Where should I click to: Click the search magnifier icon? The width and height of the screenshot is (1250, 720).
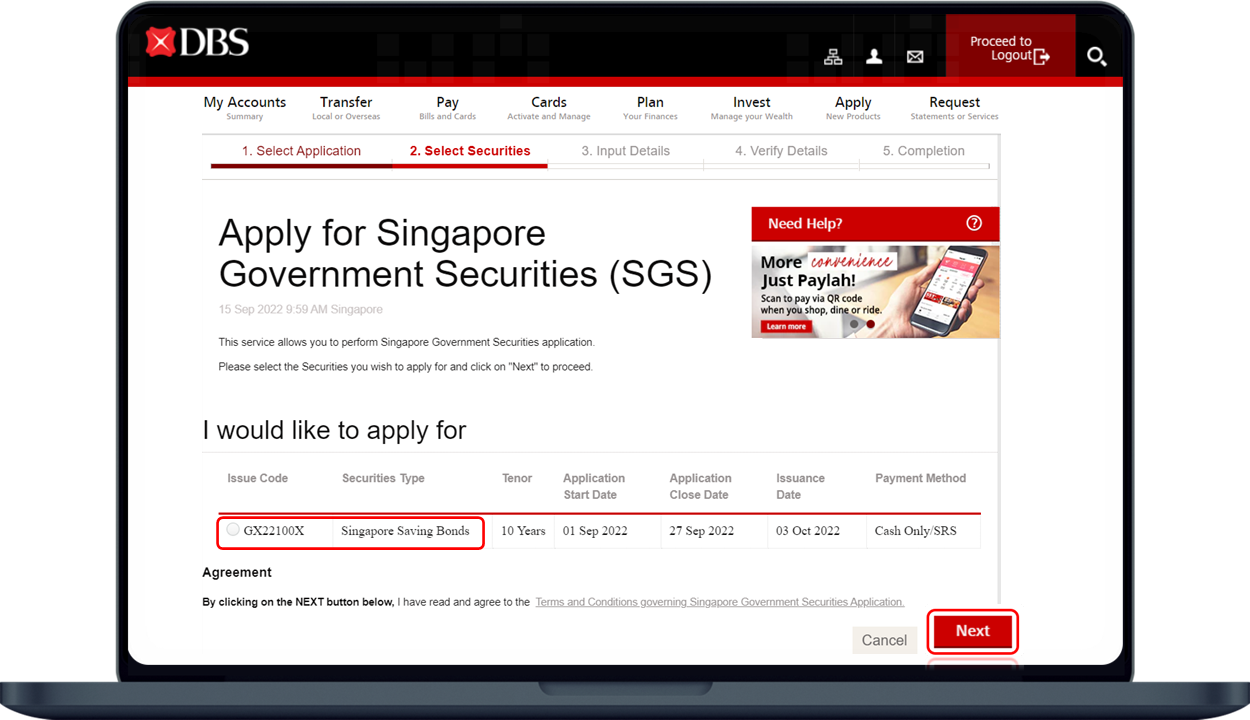pyautogui.click(x=1096, y=57)
